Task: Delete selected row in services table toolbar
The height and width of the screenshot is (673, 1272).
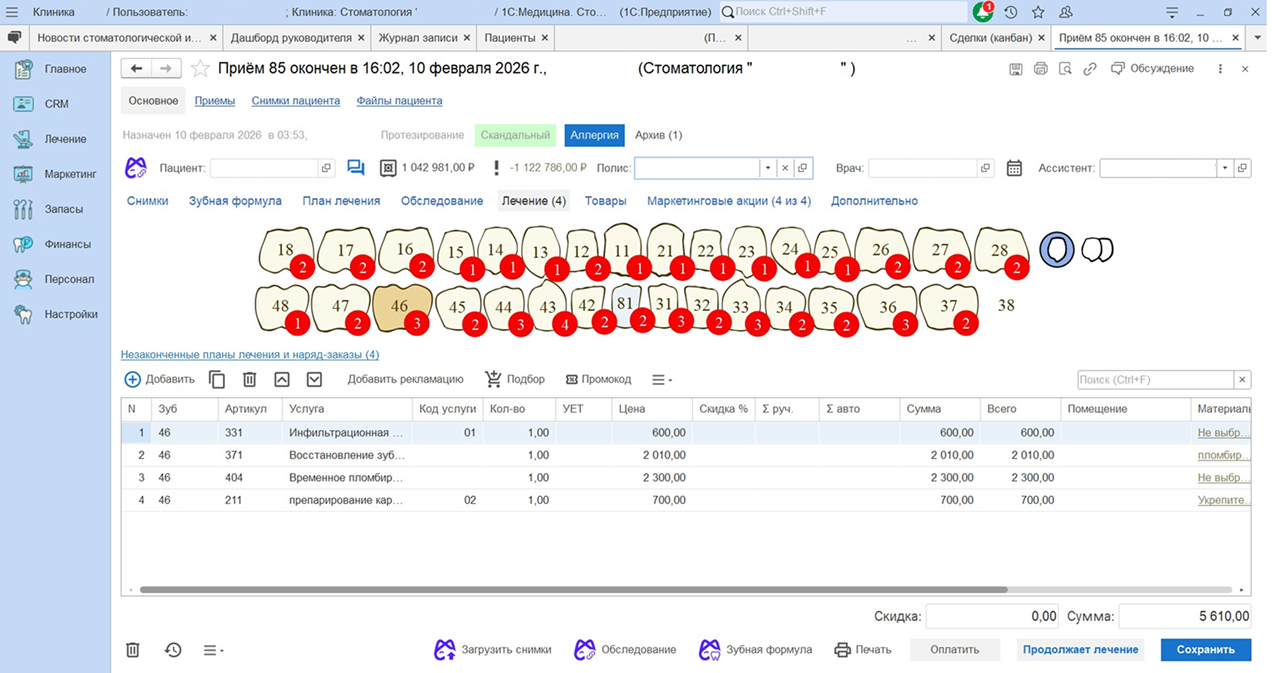Action: 250,380
